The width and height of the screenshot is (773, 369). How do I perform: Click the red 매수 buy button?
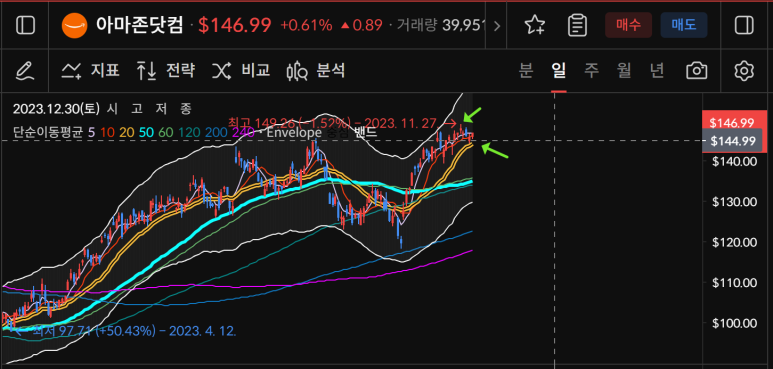pos(629,25)
